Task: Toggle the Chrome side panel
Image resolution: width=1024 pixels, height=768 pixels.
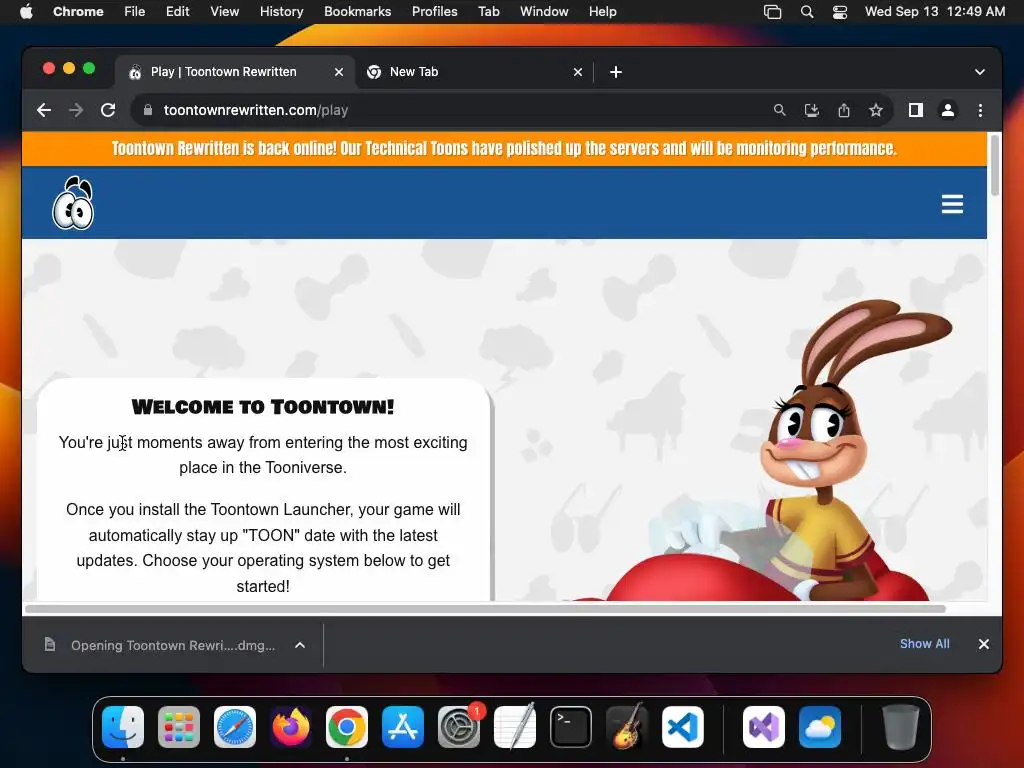Action: [x=916, y=110]
